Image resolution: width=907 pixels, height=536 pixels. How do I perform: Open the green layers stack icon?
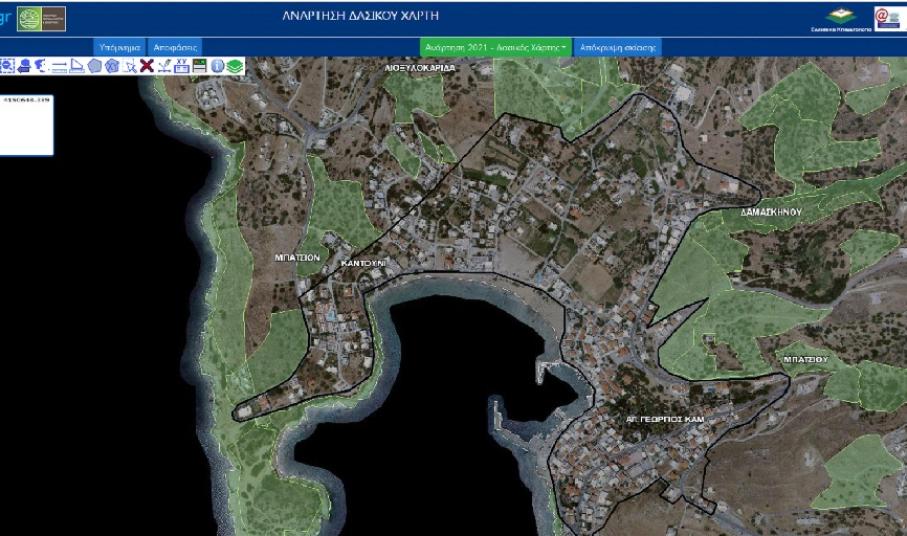235,65
